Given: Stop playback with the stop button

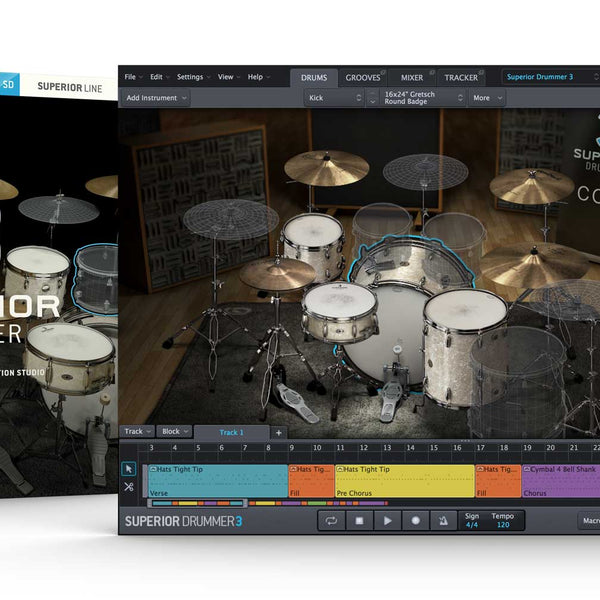Looking at the screenshot, I should click(359, 520).
